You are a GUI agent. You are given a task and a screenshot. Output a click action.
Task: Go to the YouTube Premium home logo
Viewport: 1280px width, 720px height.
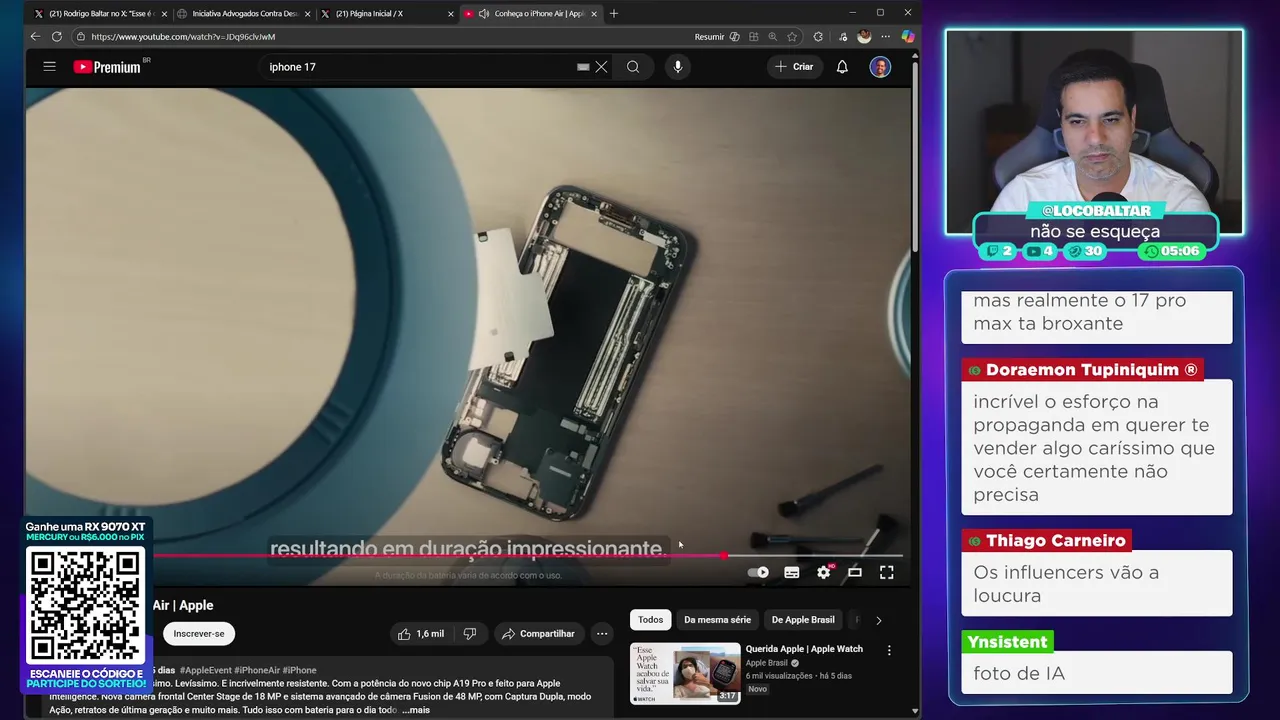point(107,67)
